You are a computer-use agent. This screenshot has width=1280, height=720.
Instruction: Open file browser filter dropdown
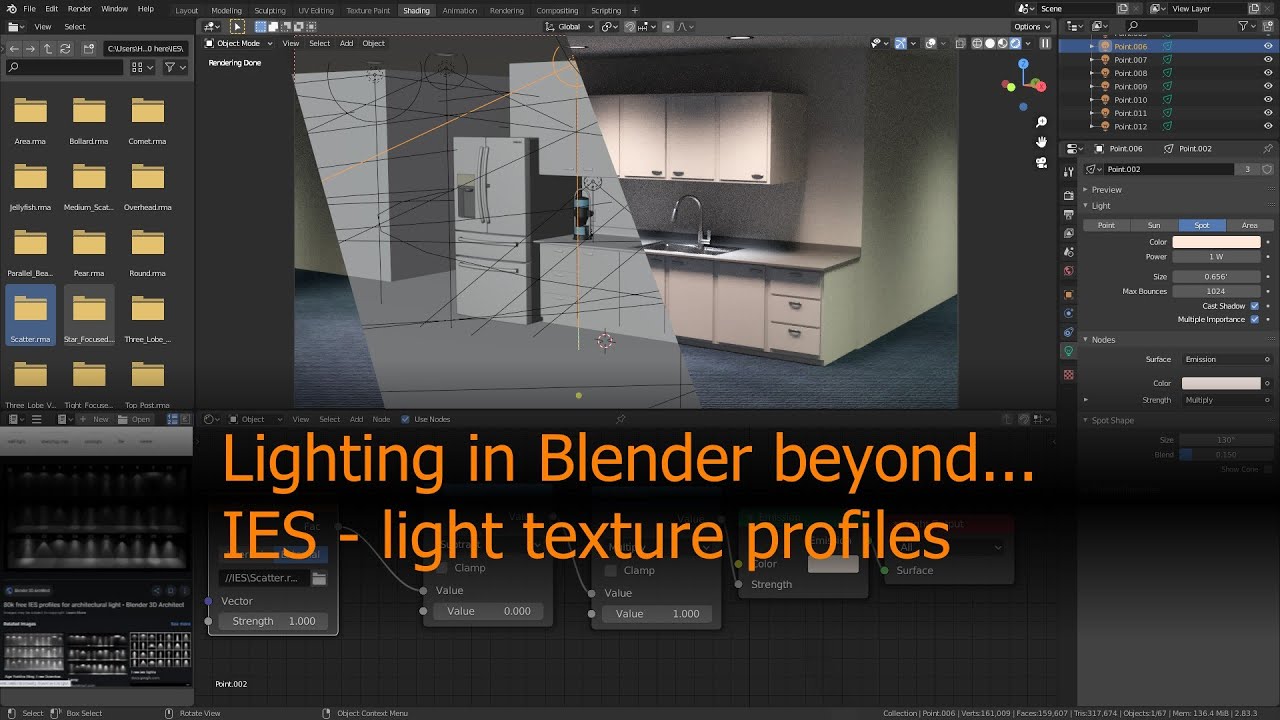pos(174,67)
